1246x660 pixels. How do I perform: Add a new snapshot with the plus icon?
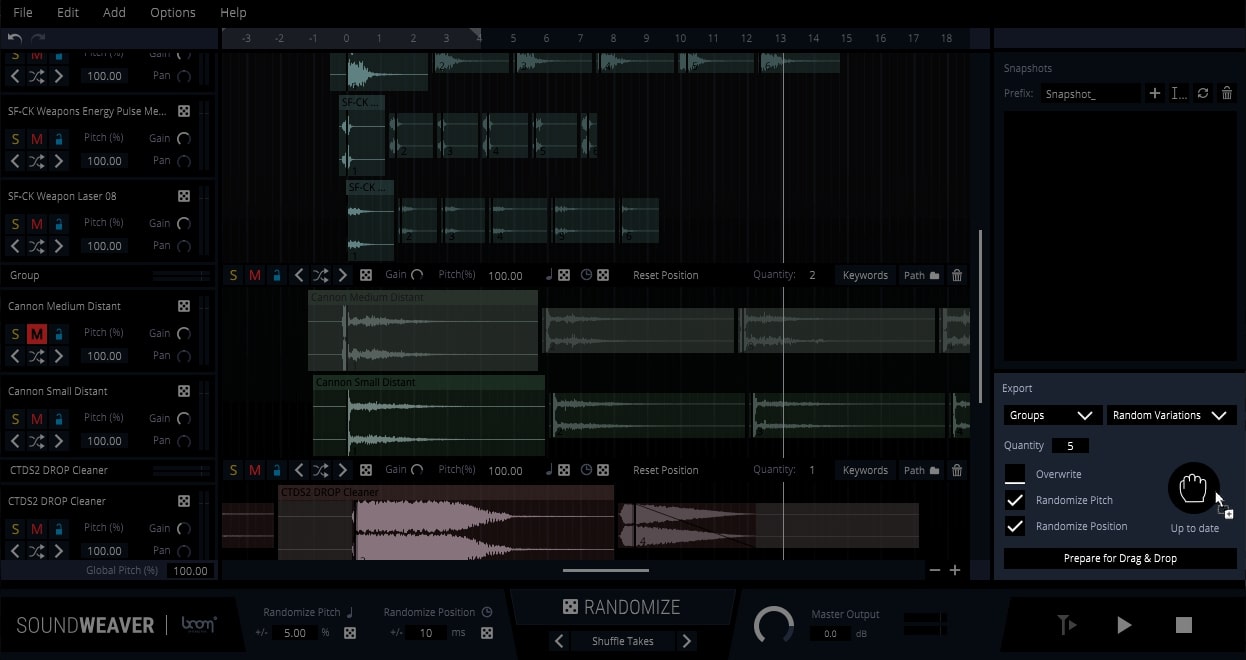coord(1155,93)
